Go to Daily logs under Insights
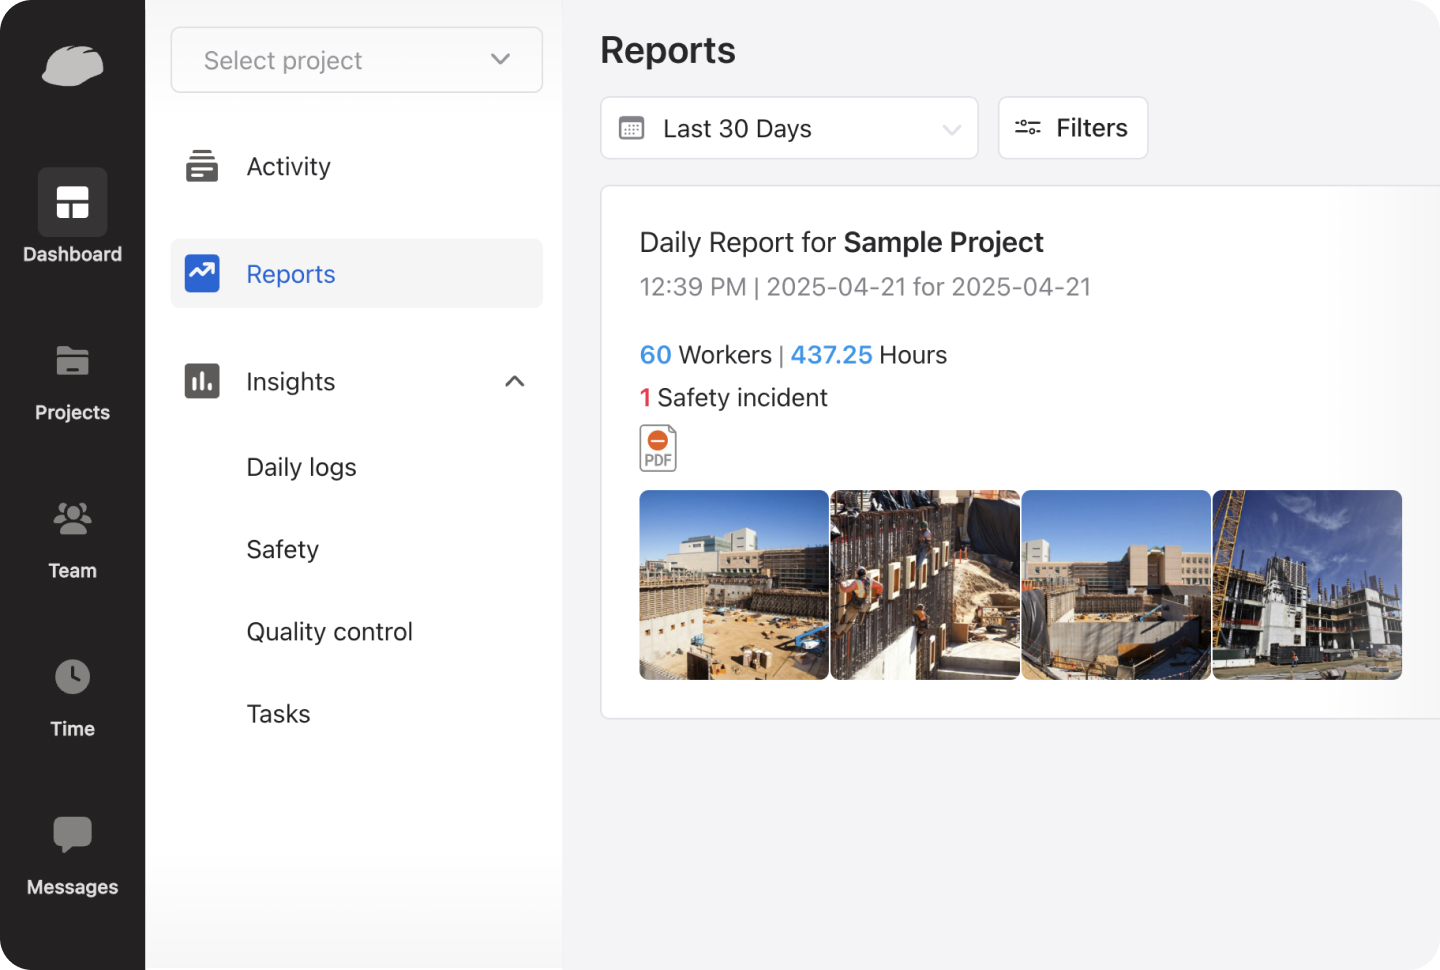The height and width of the screenshot is (970, 1440). [x=301, y=467]
